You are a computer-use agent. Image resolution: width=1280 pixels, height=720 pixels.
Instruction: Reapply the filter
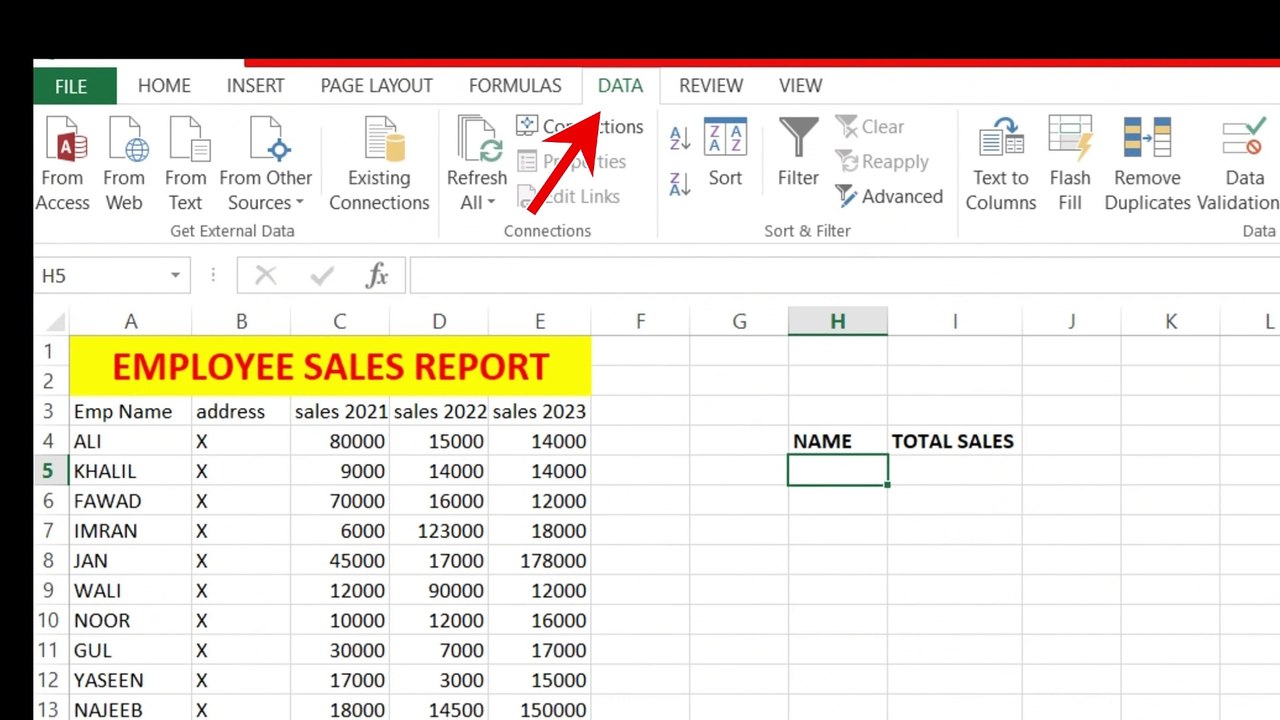(x=882, y=162)
